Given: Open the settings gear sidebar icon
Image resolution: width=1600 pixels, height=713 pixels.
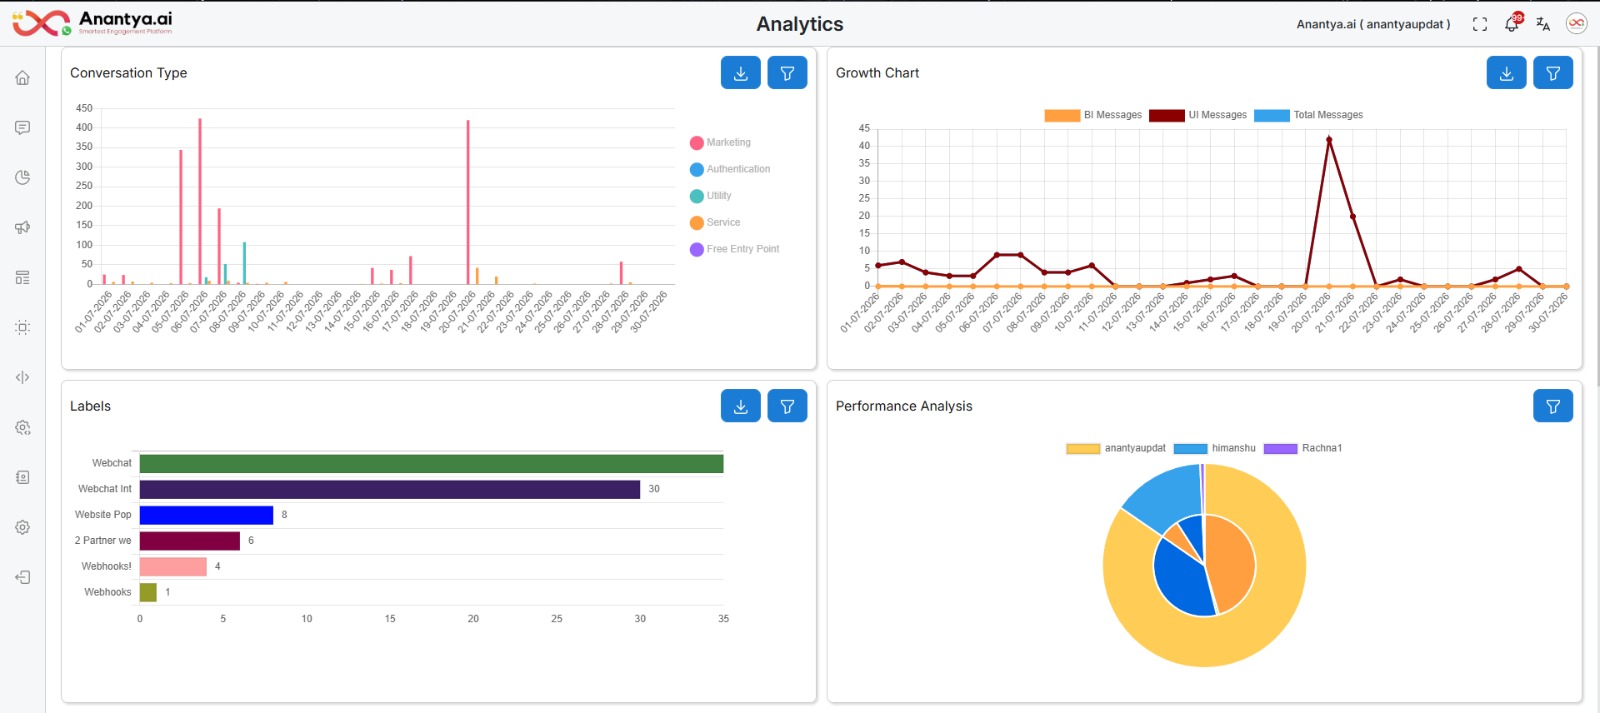Looking at the screenshot, I should coord(22,528).
